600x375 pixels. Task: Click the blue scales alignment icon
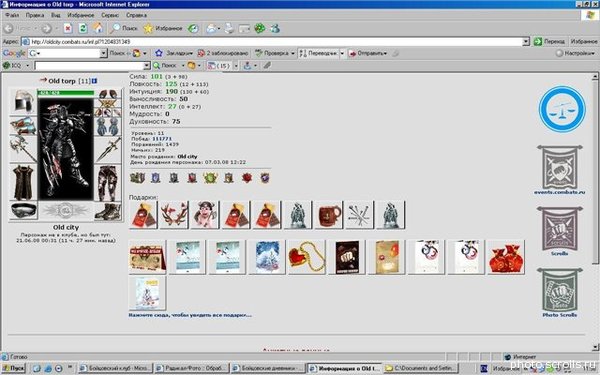pyautogui.click(x=562, y=109)
